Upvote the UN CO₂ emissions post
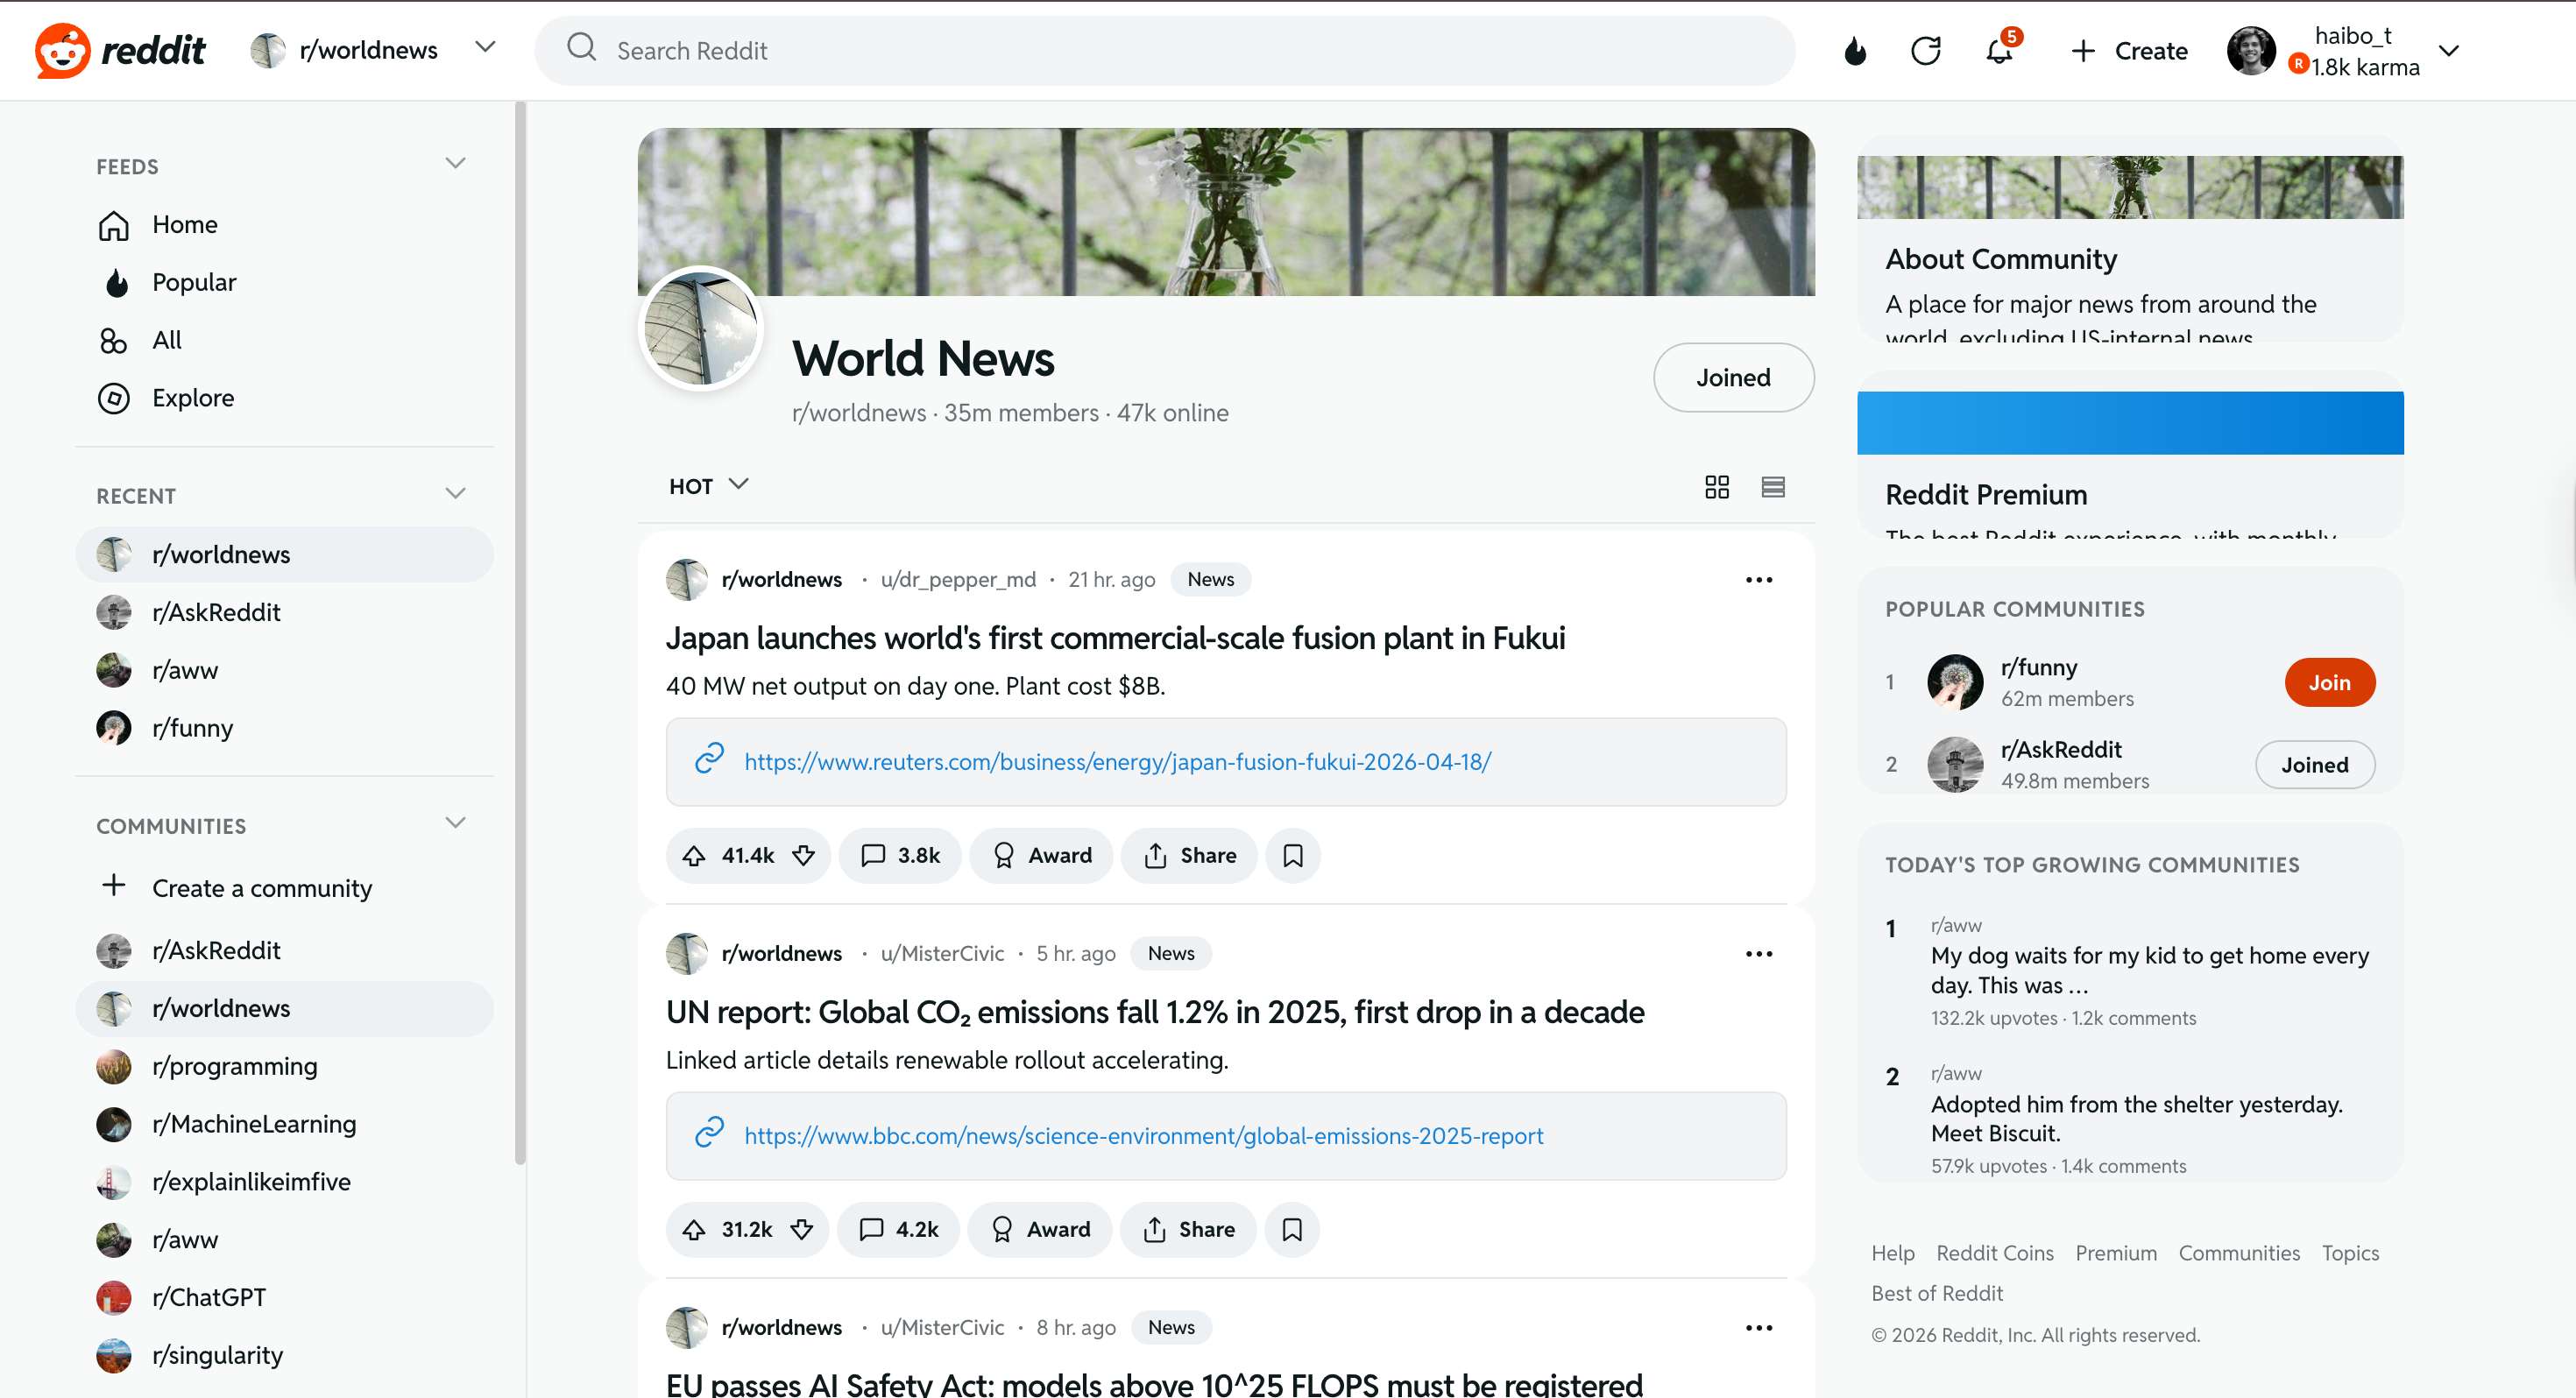Viewport: 2576px width, 1398px height. pyautogui.click(x=694, y=1230)
